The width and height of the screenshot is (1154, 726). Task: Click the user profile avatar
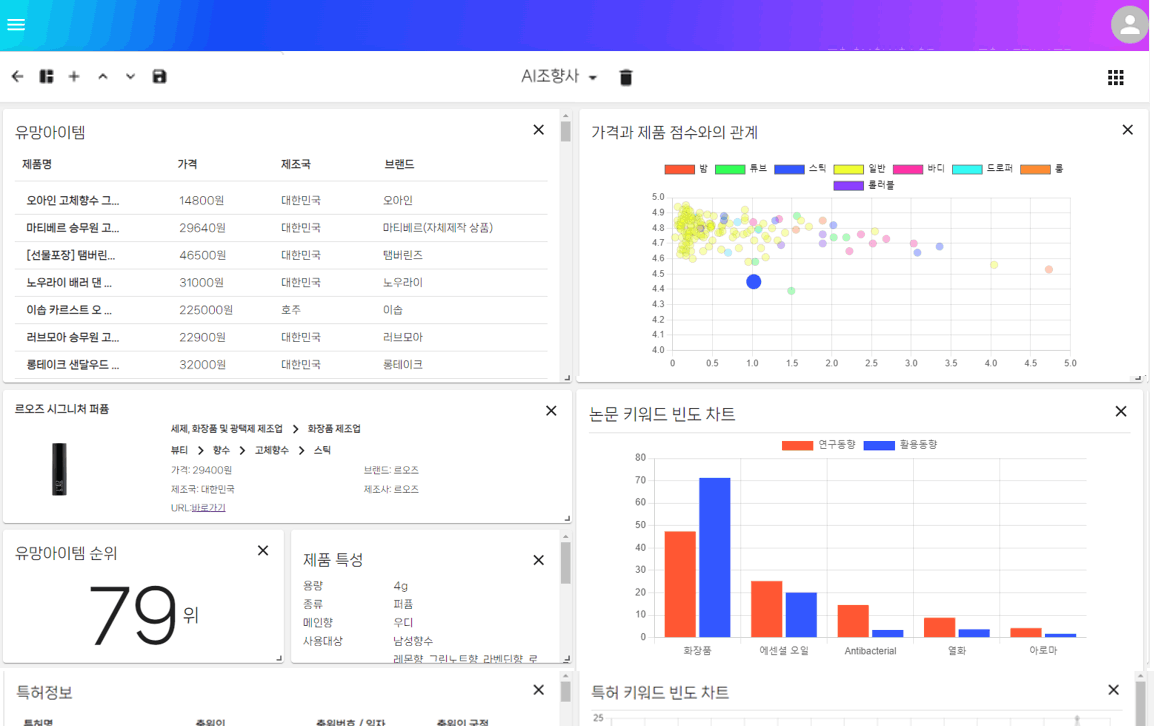click(x=1129, y=25)
